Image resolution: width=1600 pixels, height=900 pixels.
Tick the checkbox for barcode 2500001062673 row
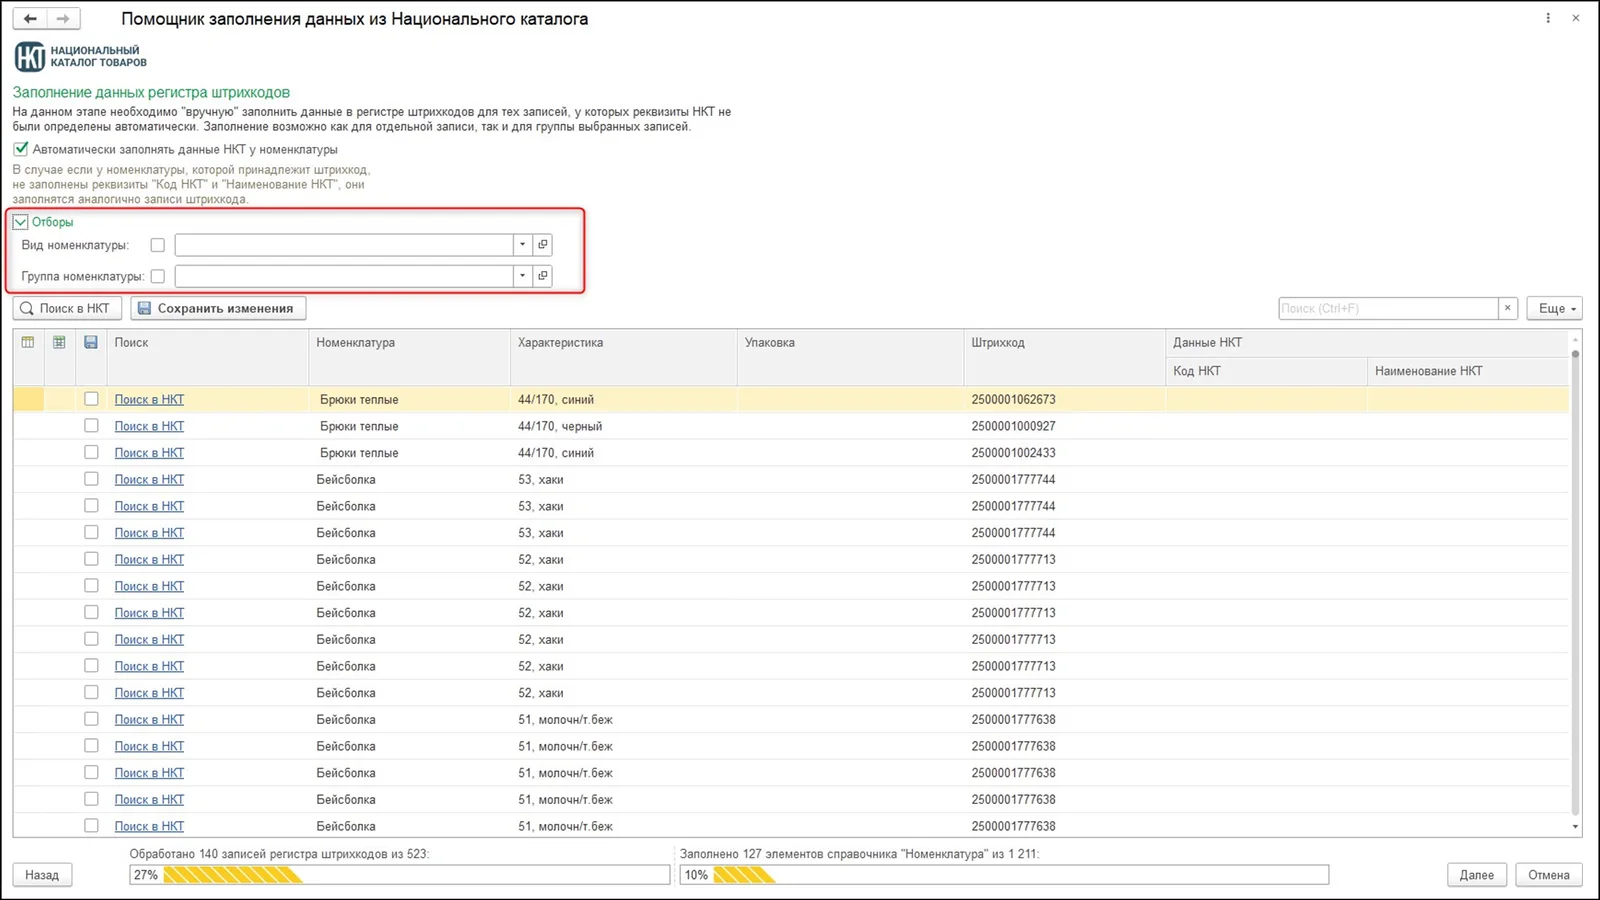pos(91,399)
